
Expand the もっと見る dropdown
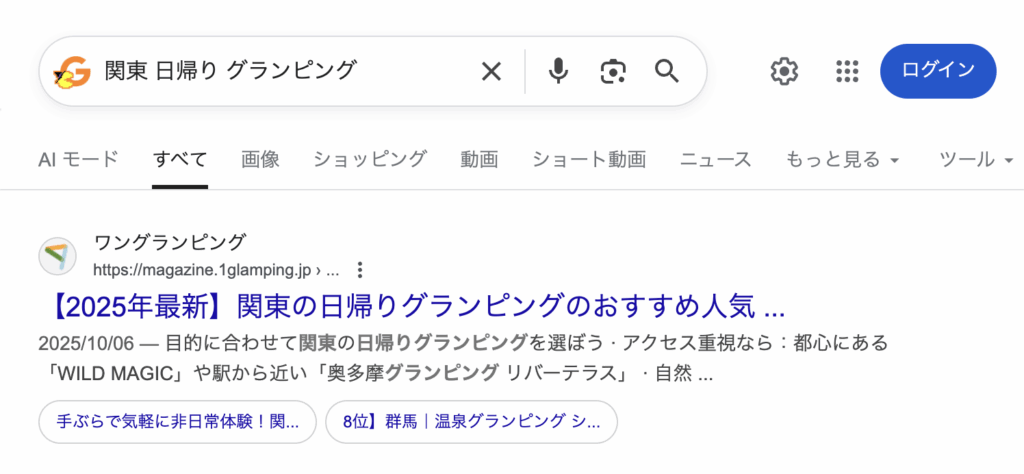tap(843, 159)
